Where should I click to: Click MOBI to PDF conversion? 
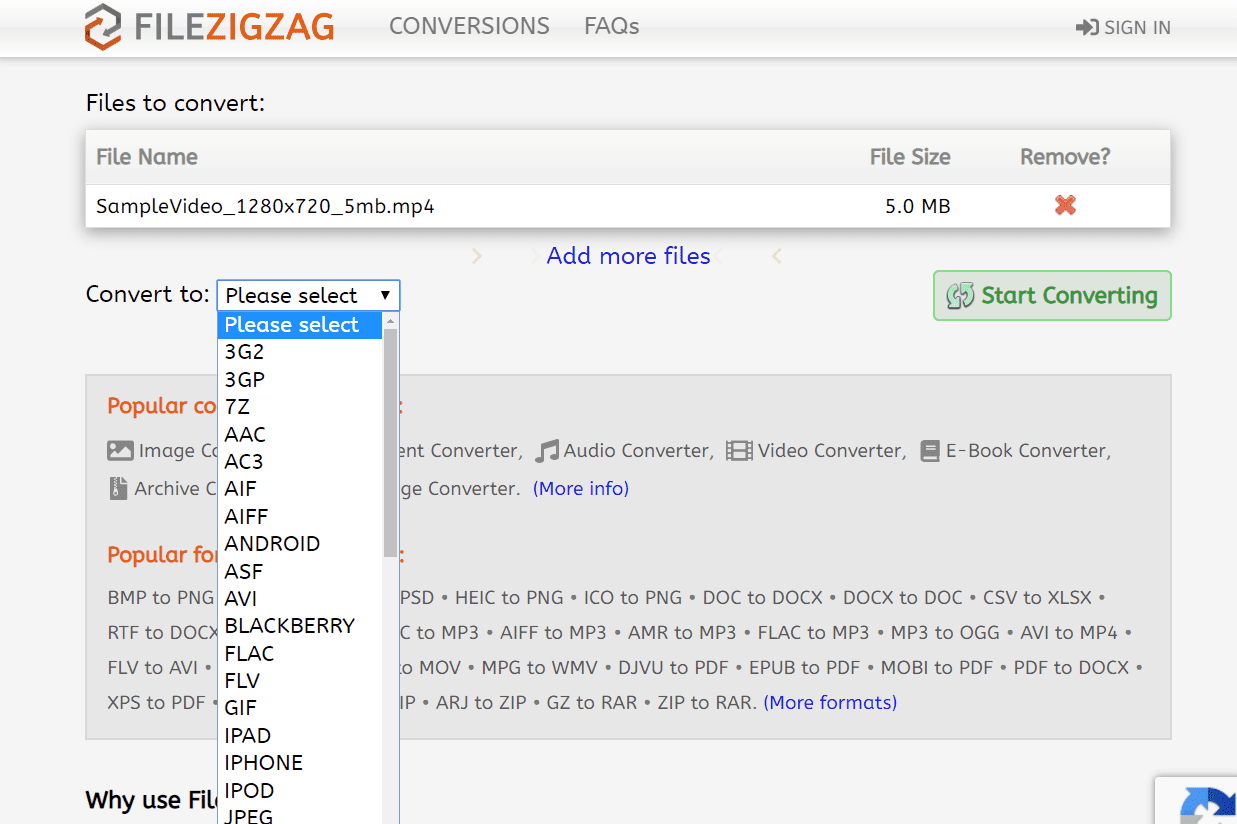coord(937,668)
